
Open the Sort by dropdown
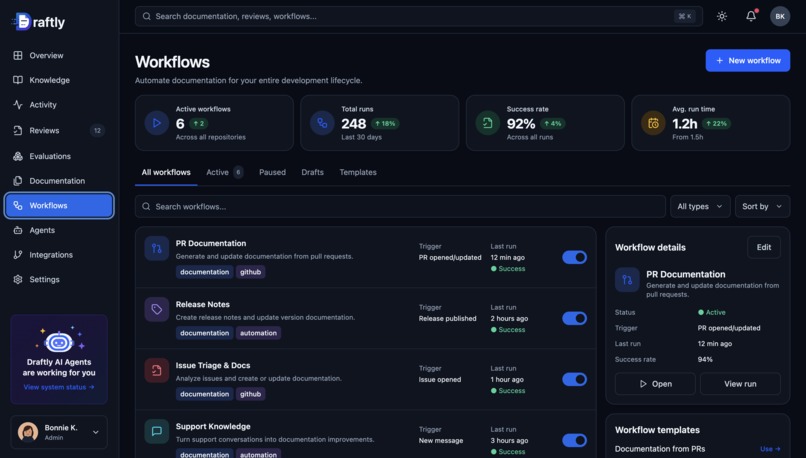pyautogui.click(x=762, y=207)
